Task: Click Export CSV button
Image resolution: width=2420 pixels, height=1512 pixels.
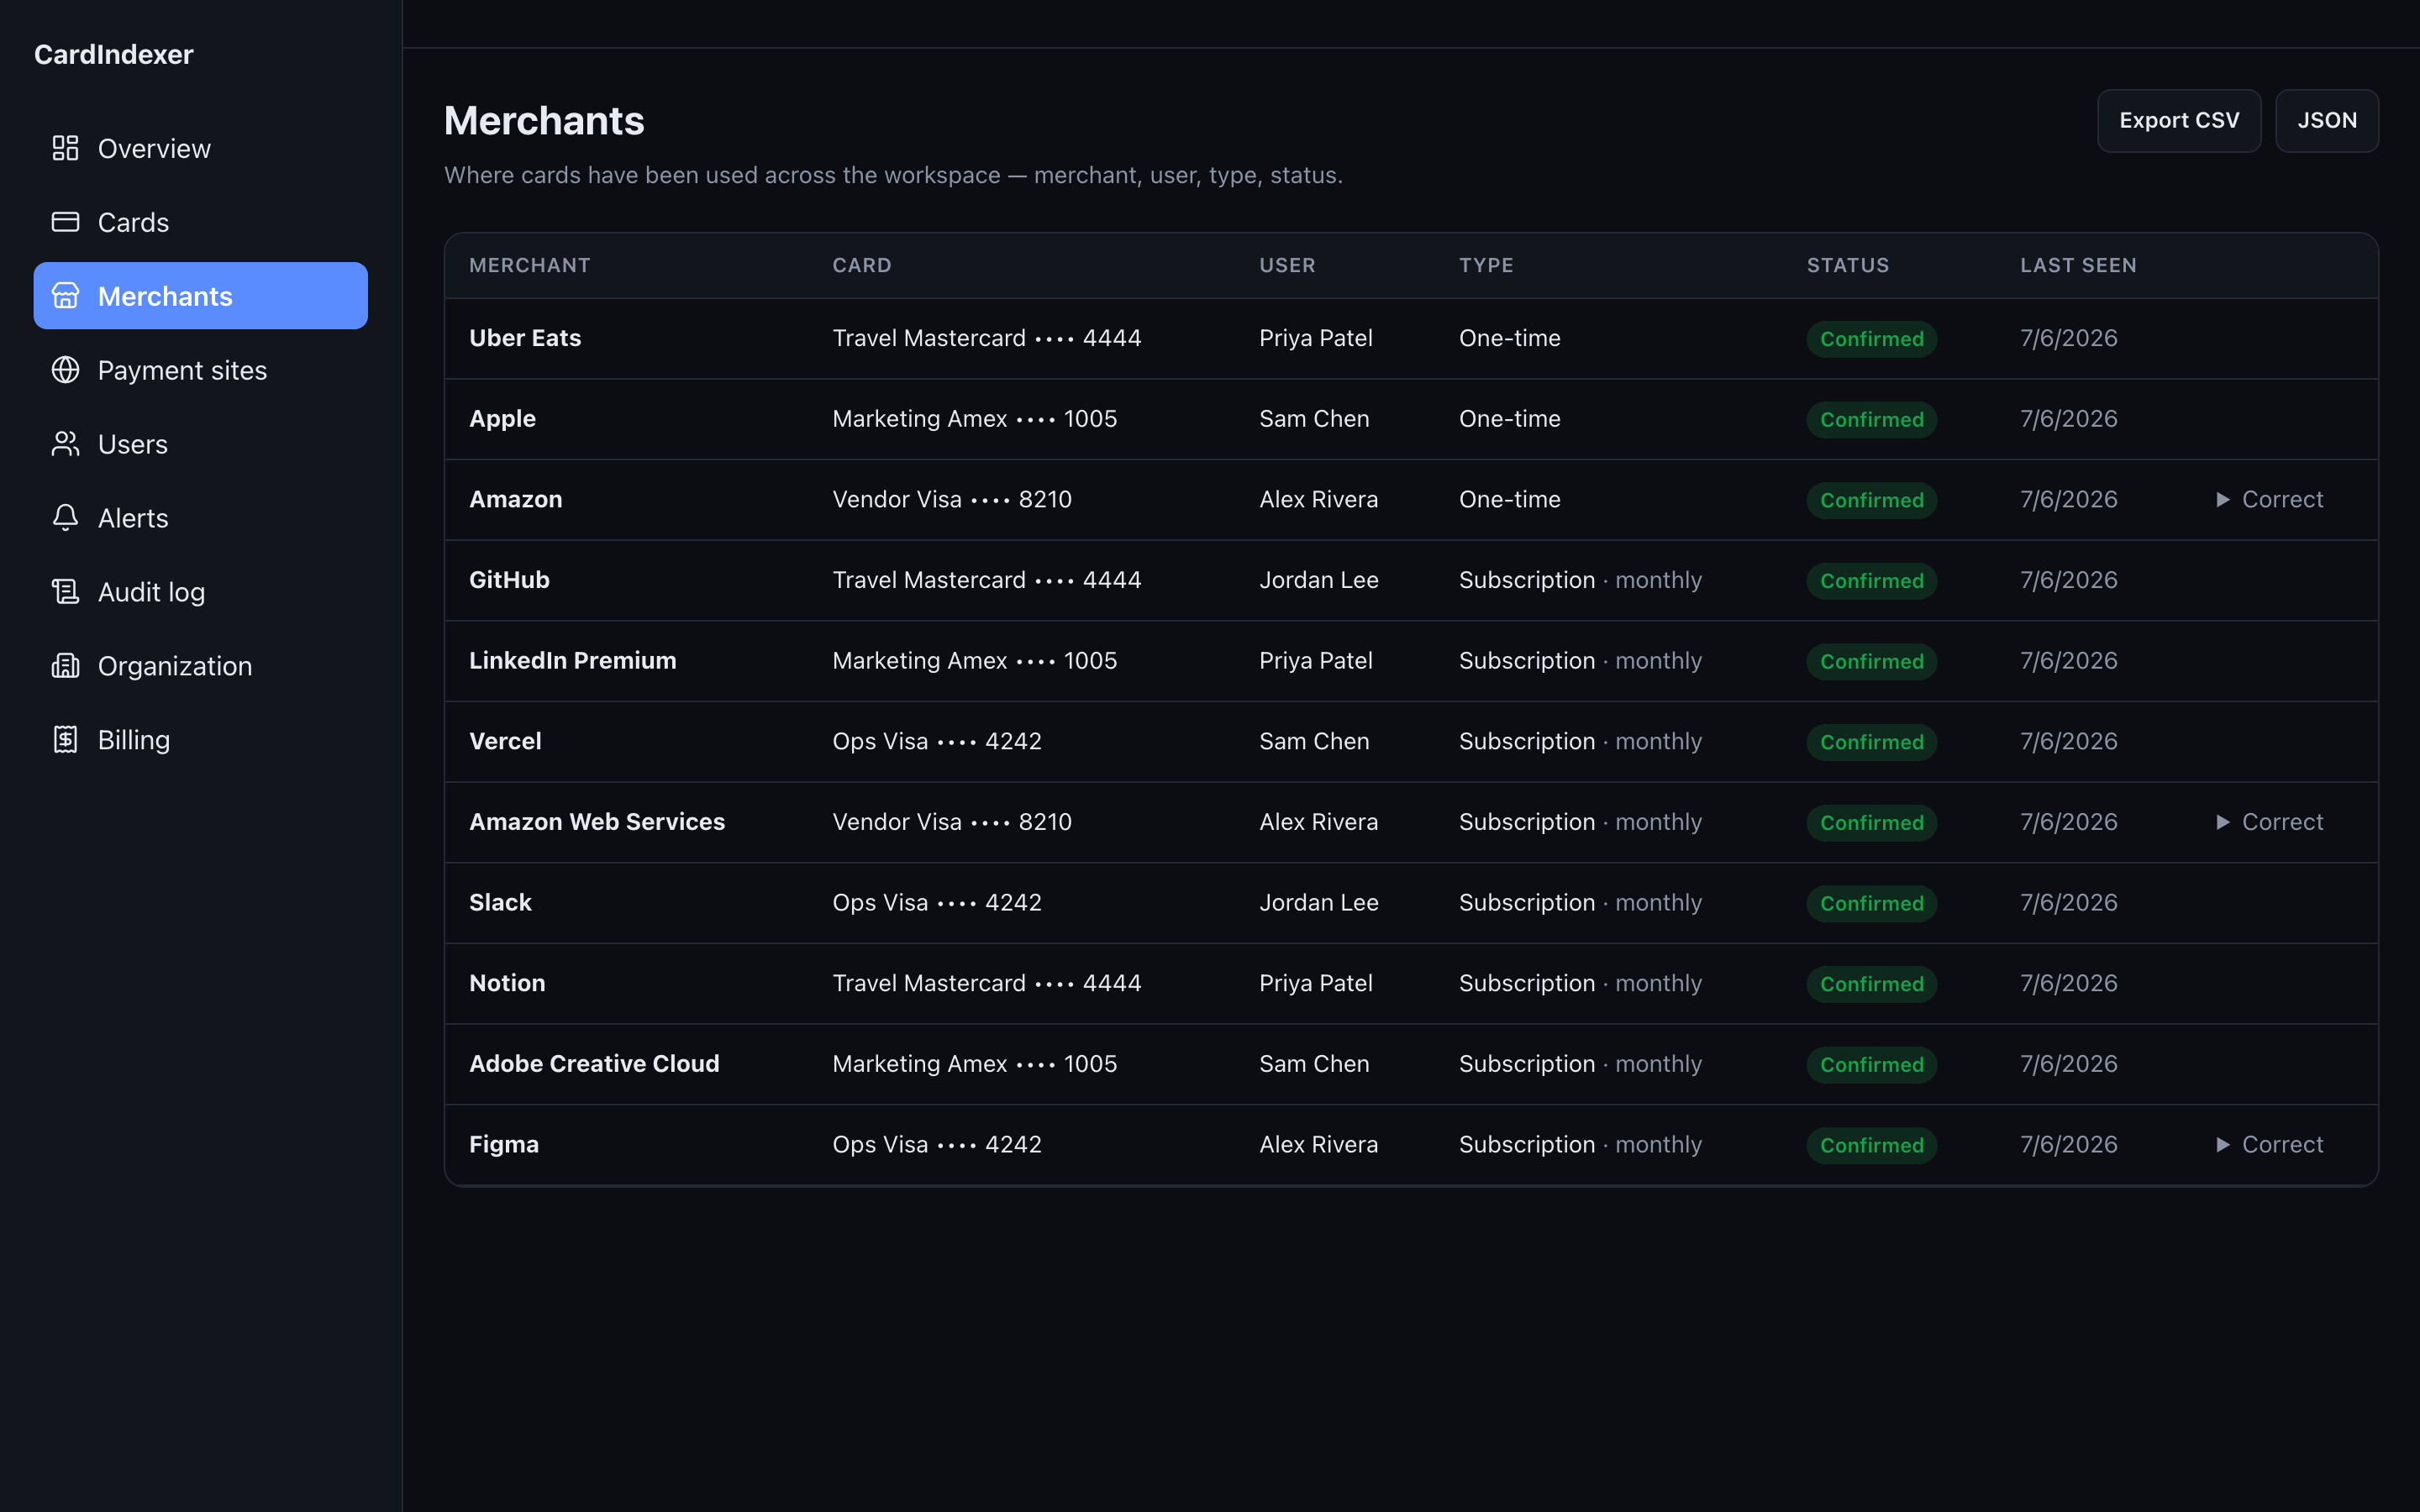Action: (2179, 121)
